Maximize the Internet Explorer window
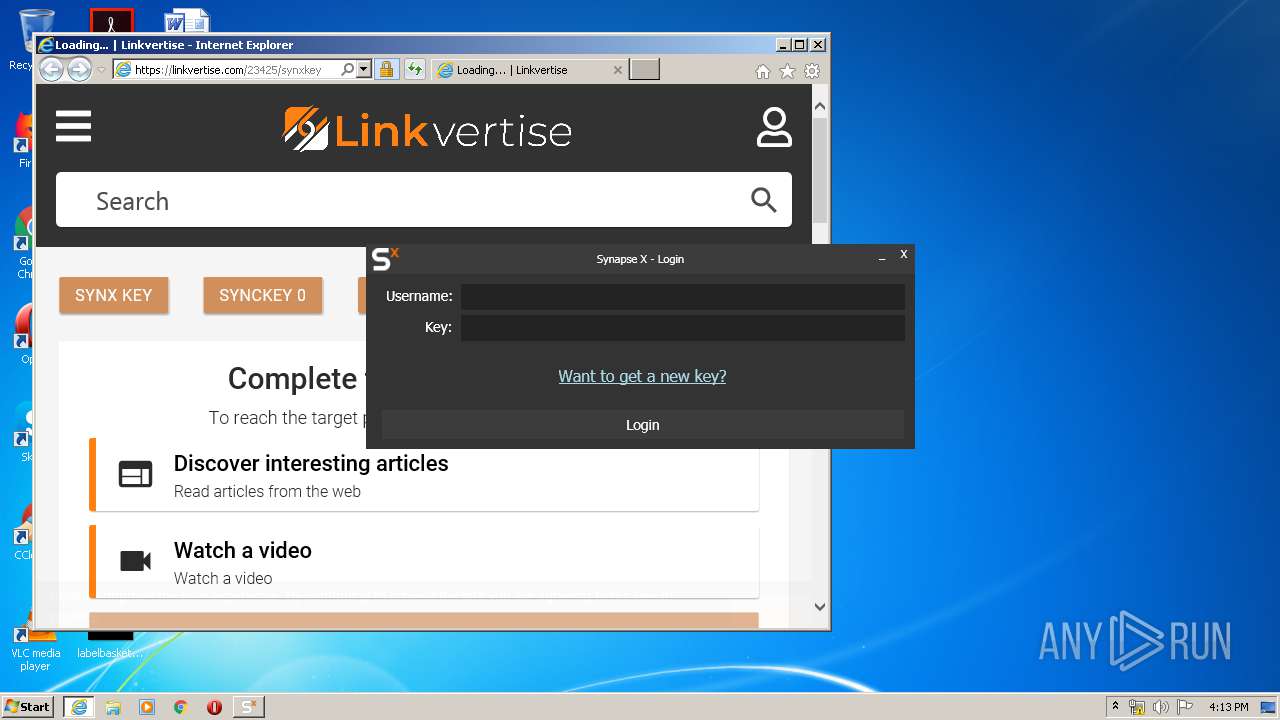 pyautogui.click(x=799, y=44)
